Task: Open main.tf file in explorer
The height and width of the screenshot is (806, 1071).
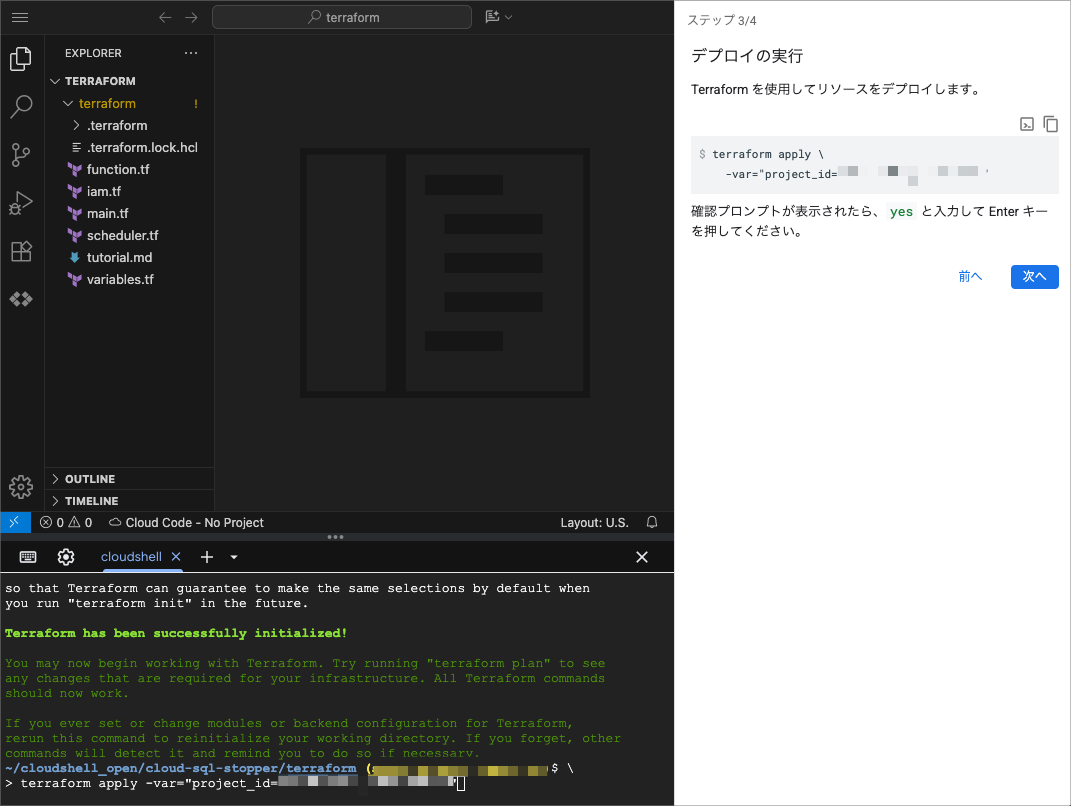Action: [x=107, y=213]
